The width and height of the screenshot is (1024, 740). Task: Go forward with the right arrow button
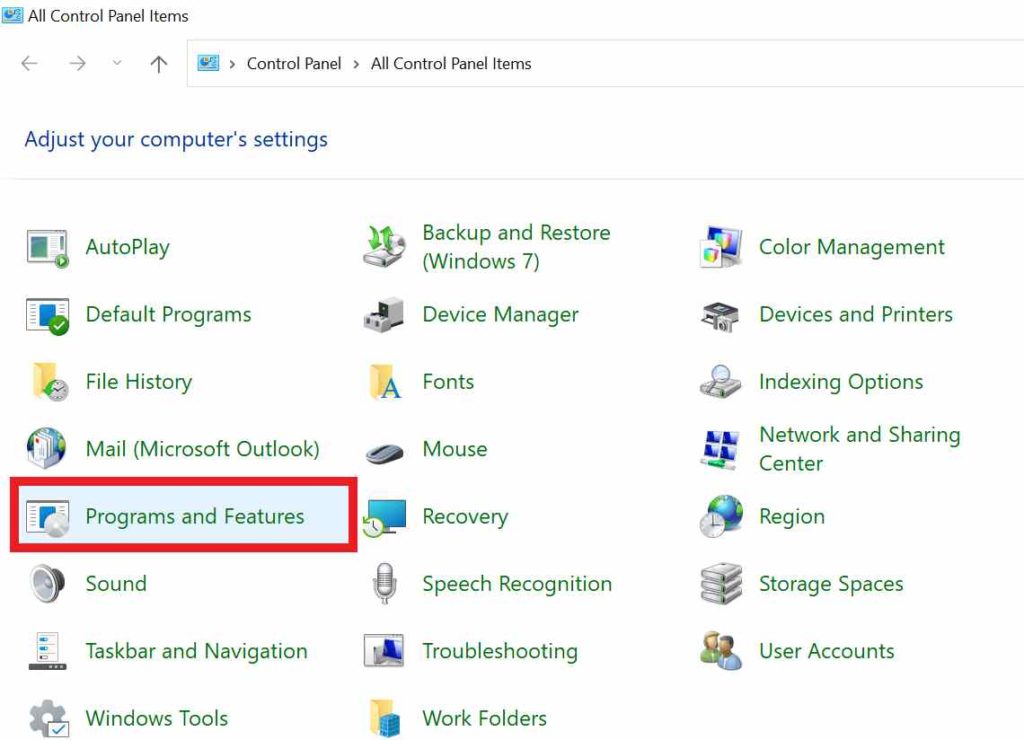[78, 63]
